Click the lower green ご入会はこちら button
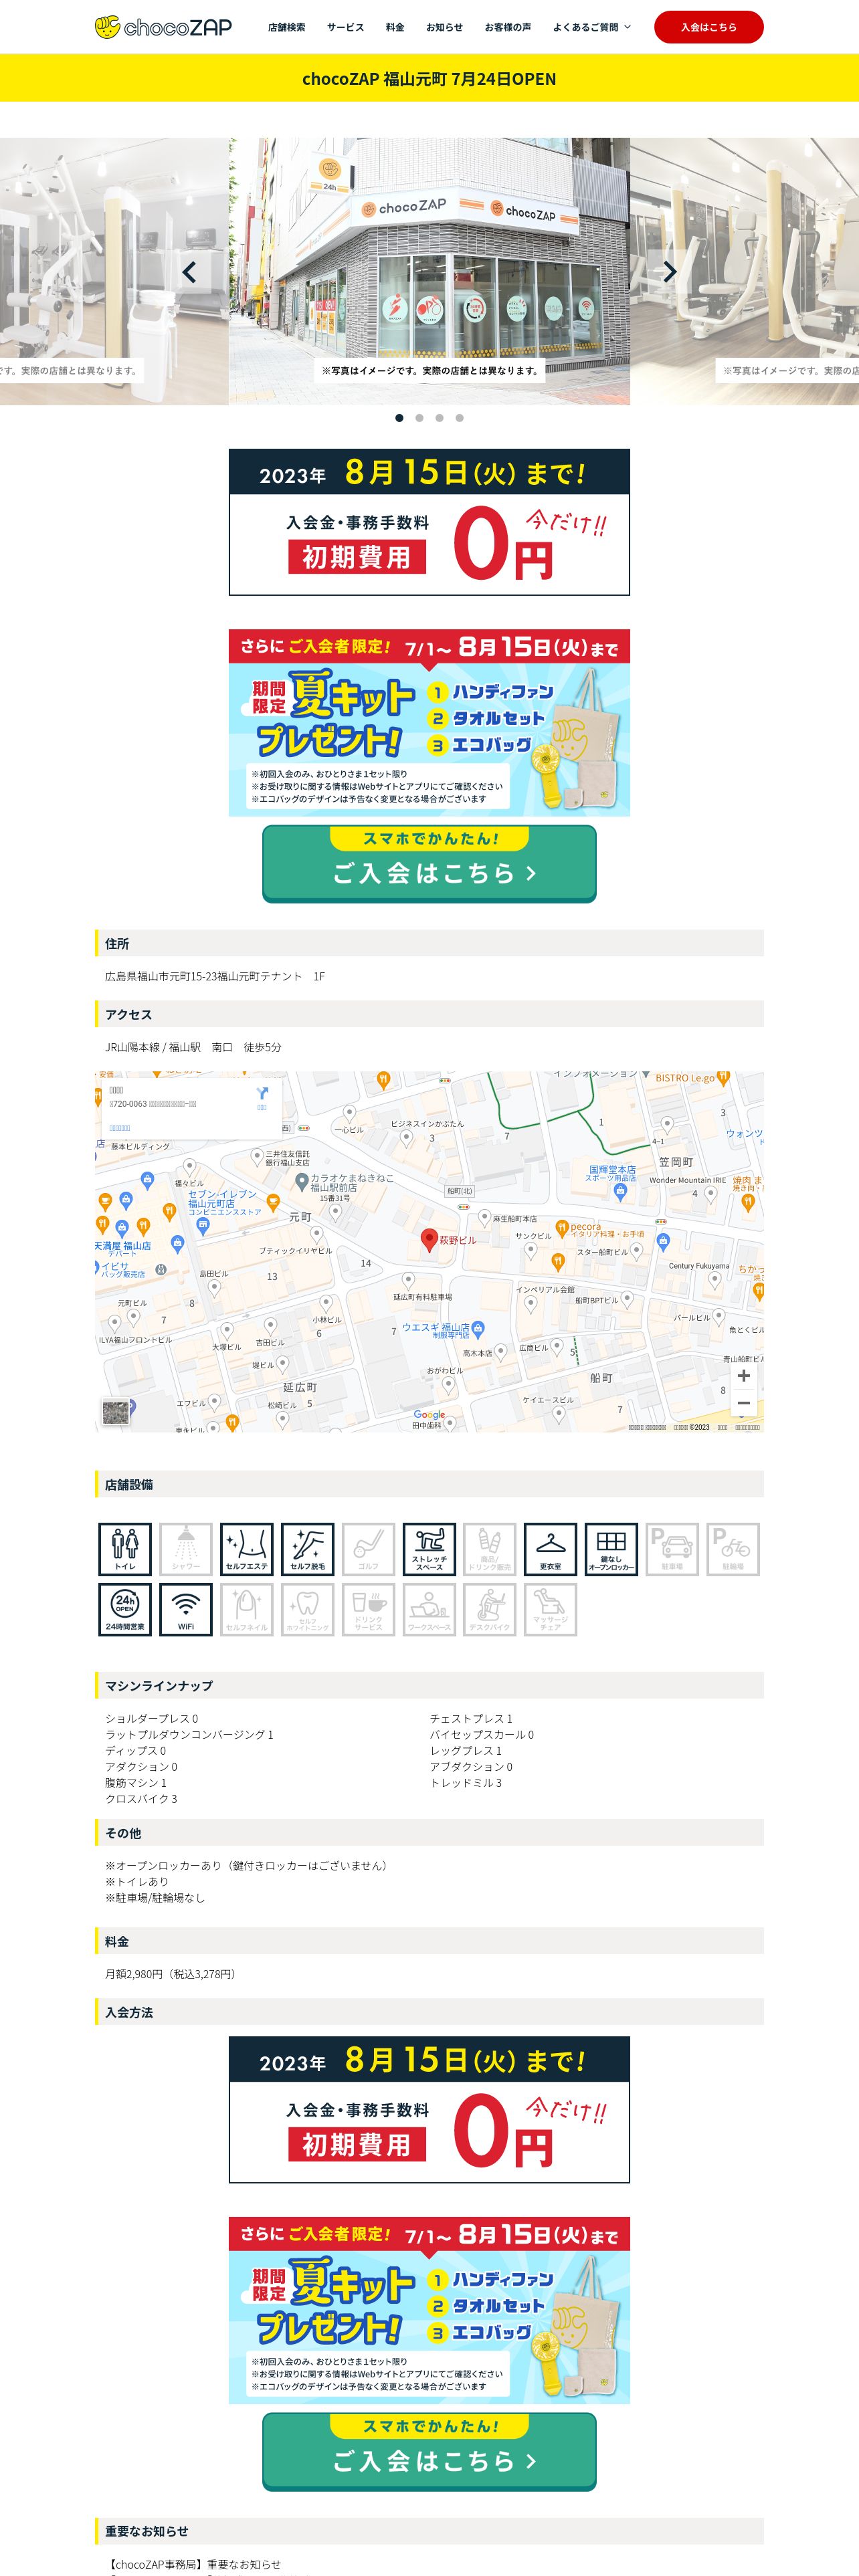The image size is (859, 2576). click(429, 2451)
